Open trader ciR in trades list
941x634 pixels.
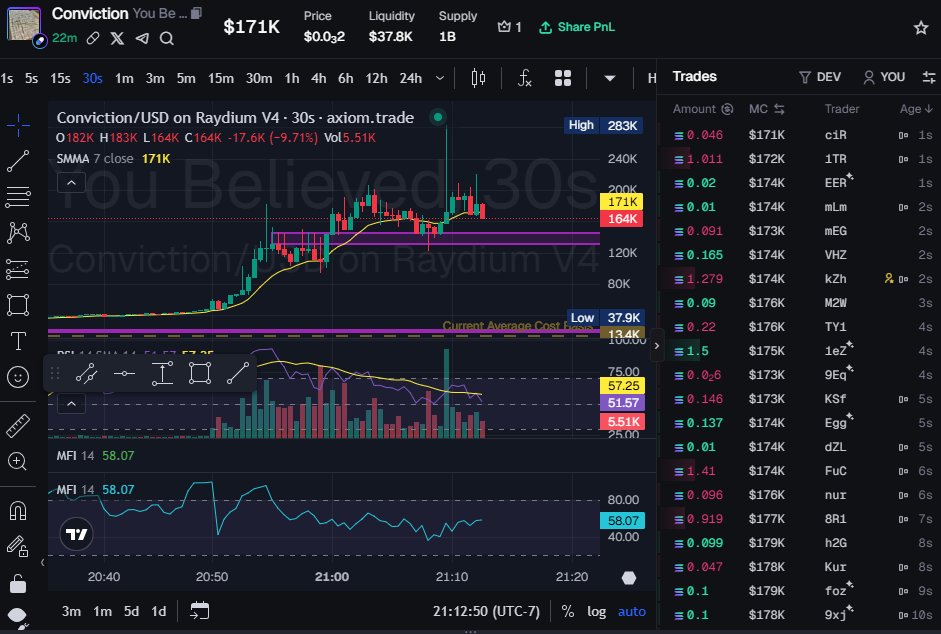(x=835, y=135)
